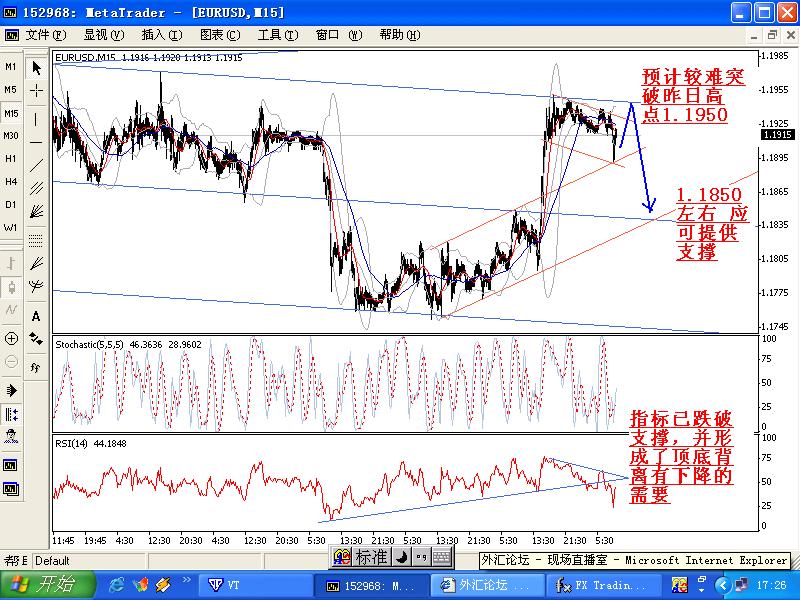800x600 pixels.
Task: Toggle the chart shift icon
Action: click(11, 414)
